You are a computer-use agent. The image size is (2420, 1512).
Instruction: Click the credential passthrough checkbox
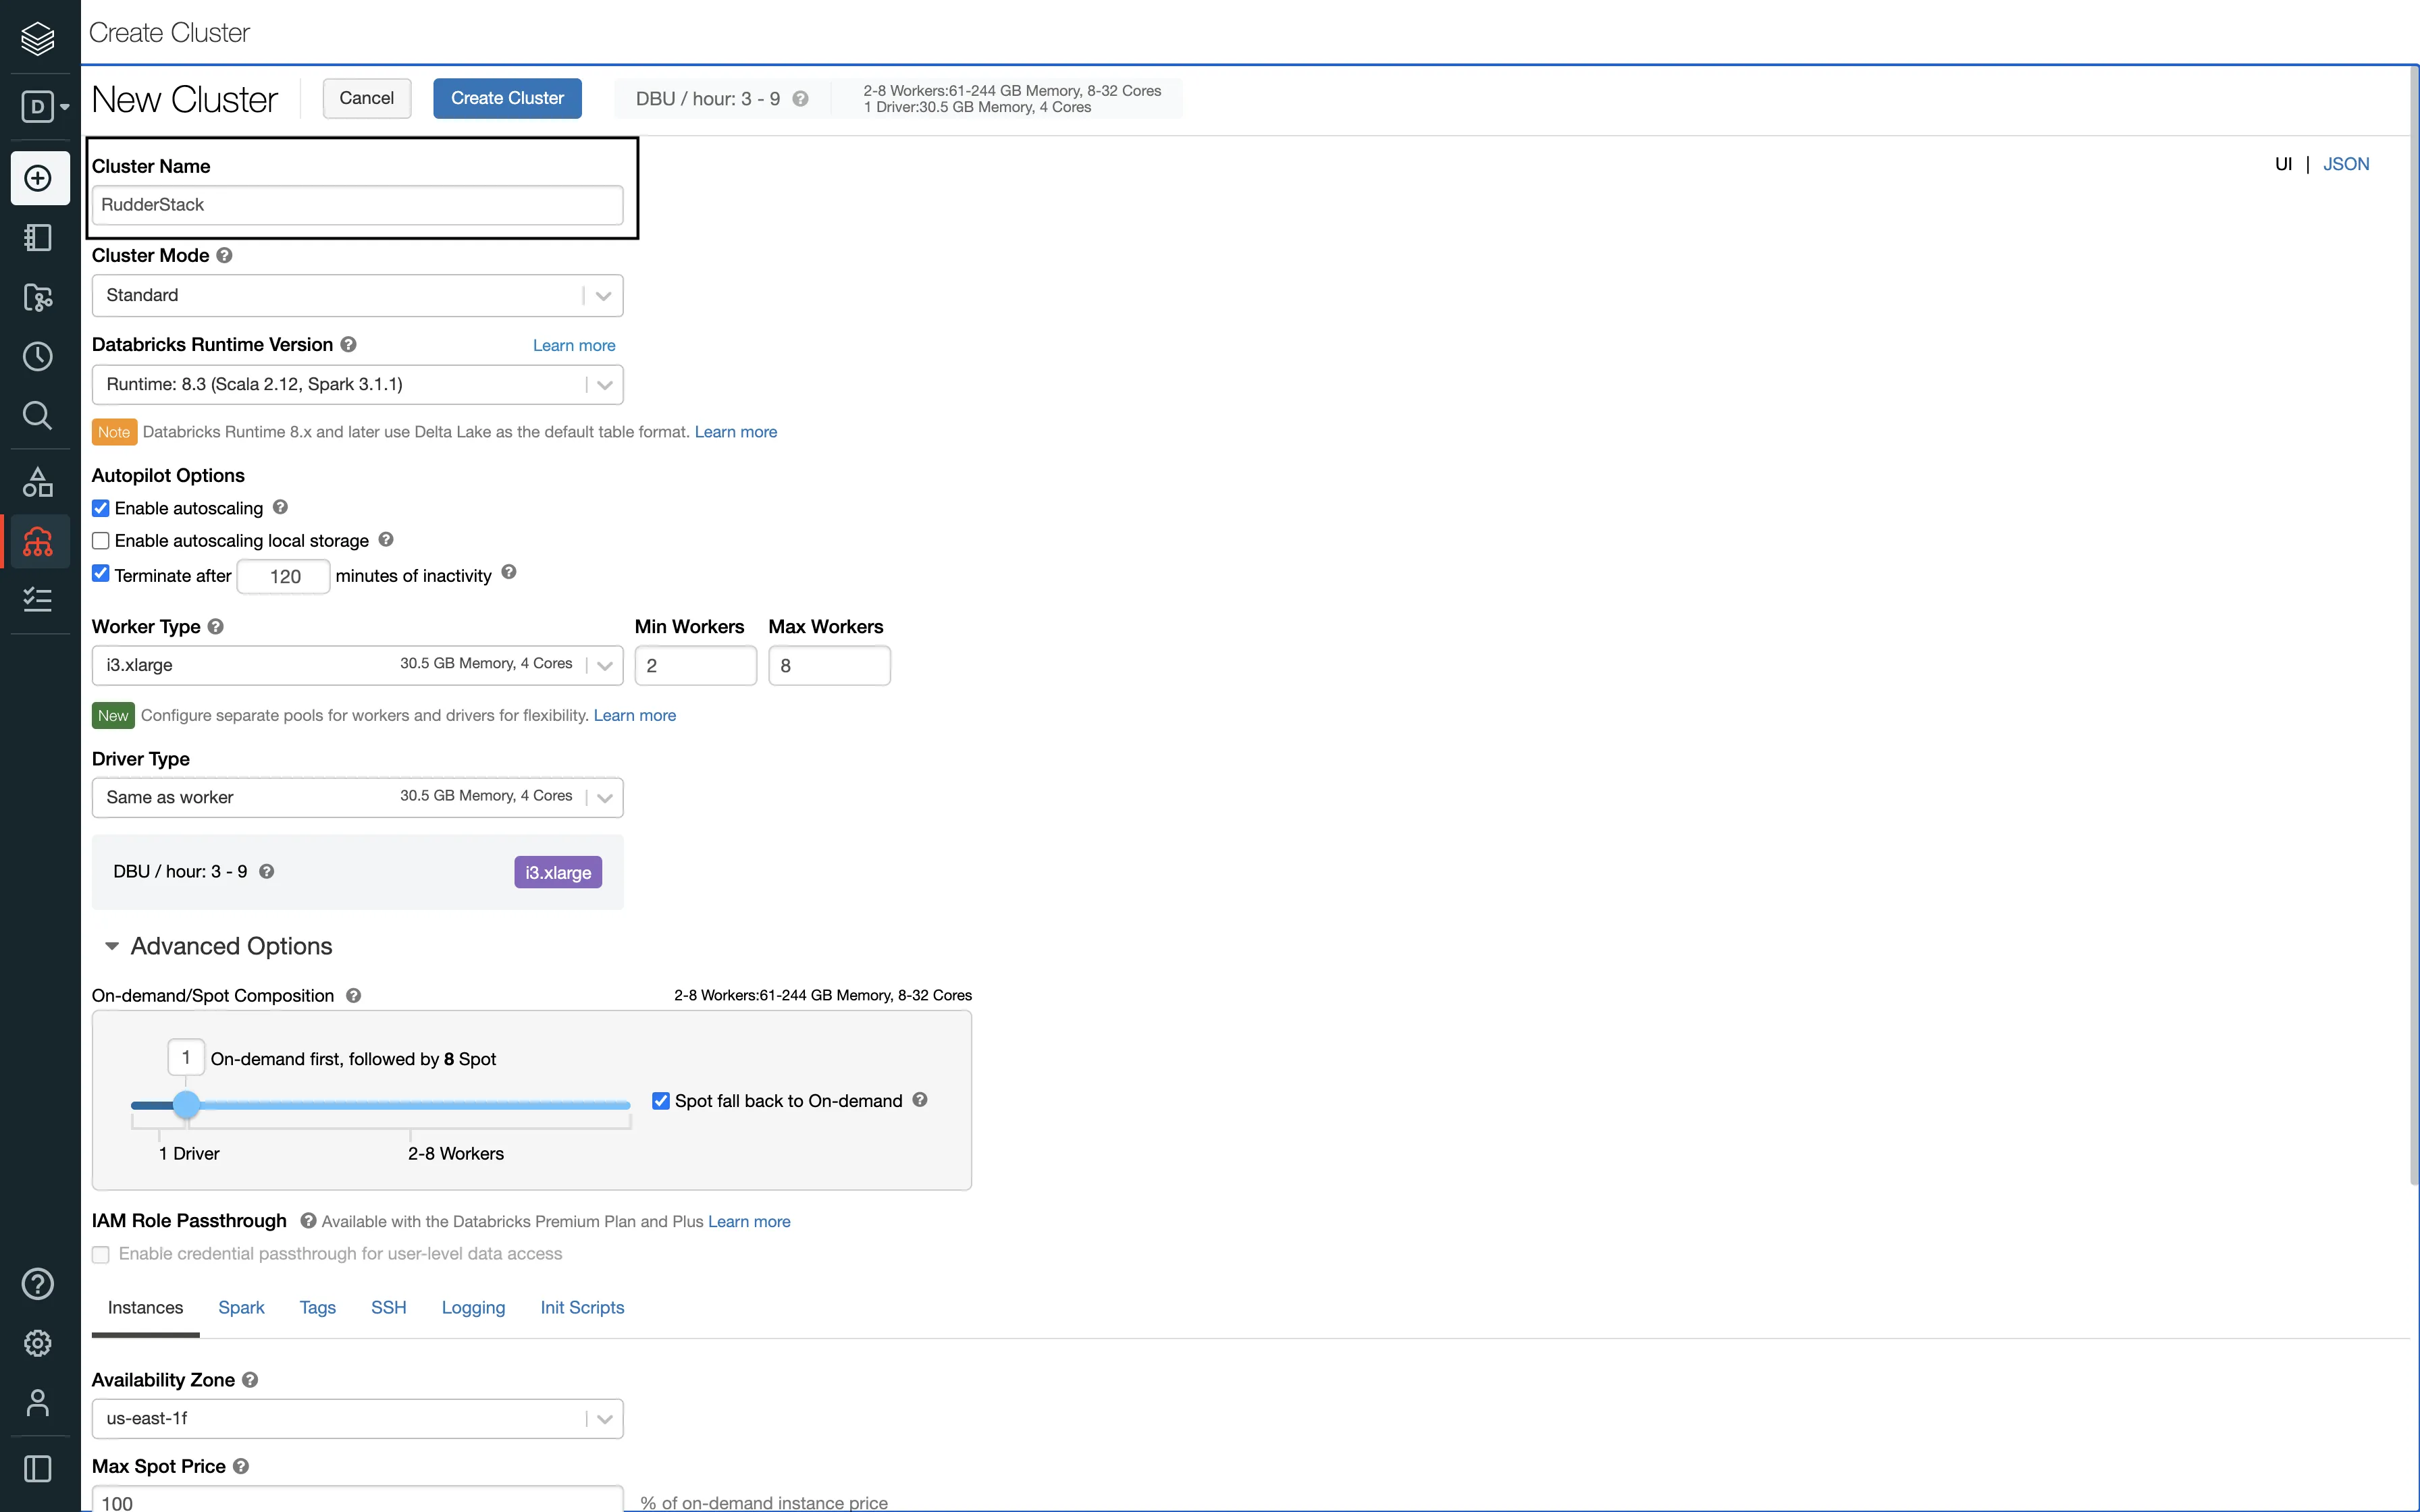click(x=101, y=1254)
